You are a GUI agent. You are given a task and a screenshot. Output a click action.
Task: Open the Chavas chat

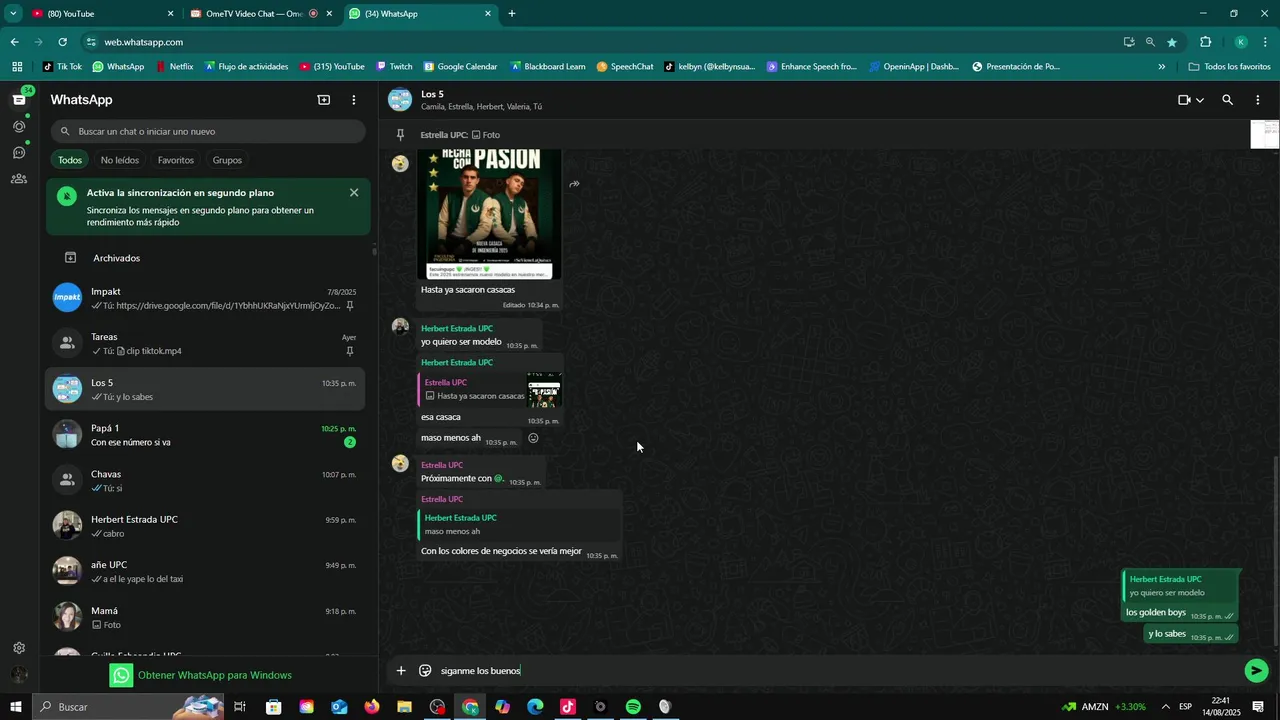coord(206,481)
